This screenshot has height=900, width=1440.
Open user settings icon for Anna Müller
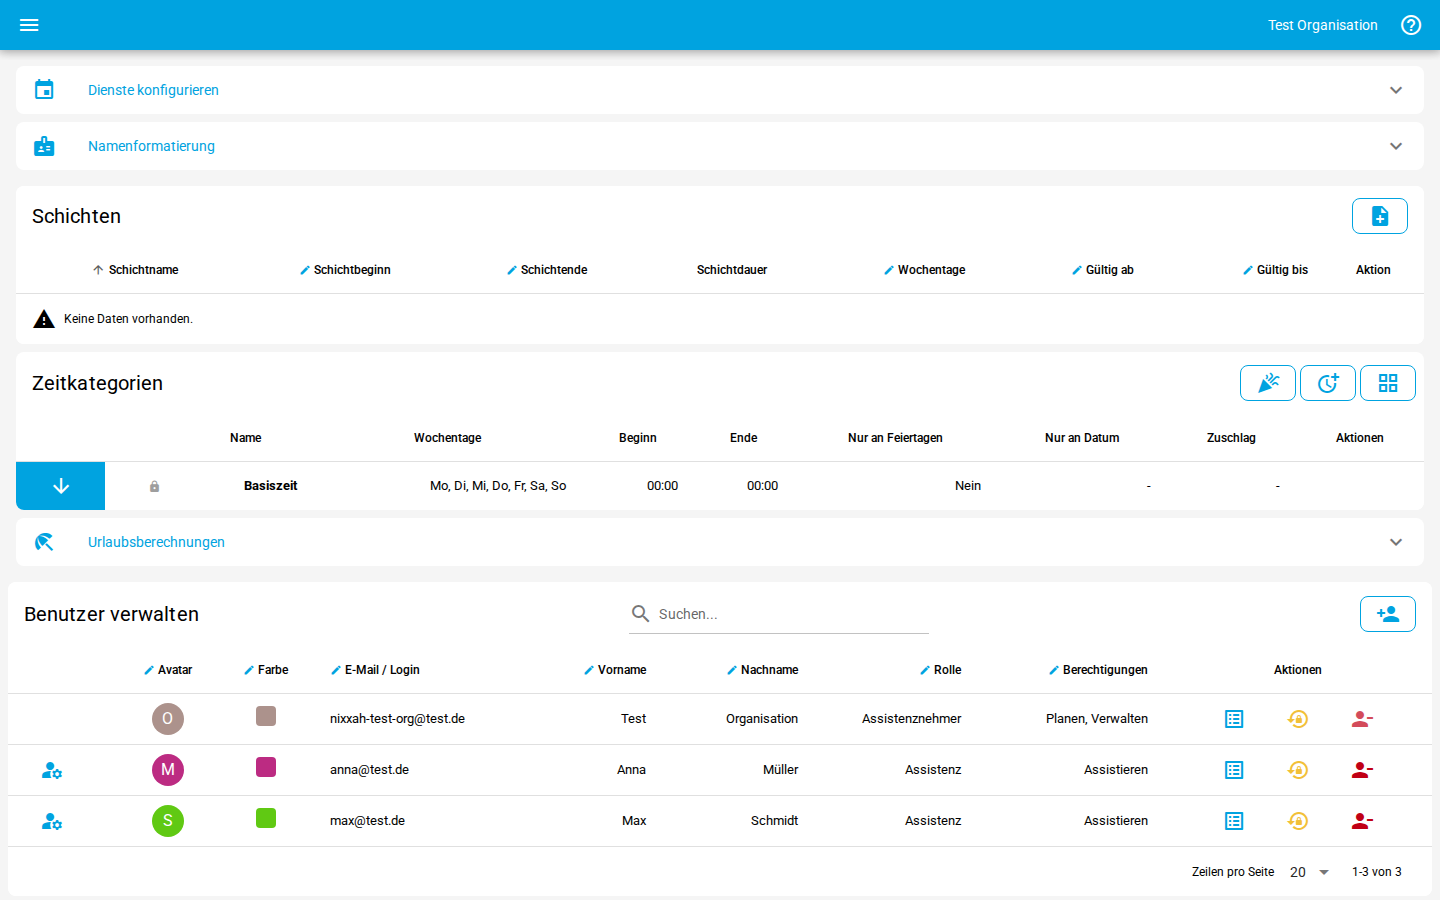(52, 770)
